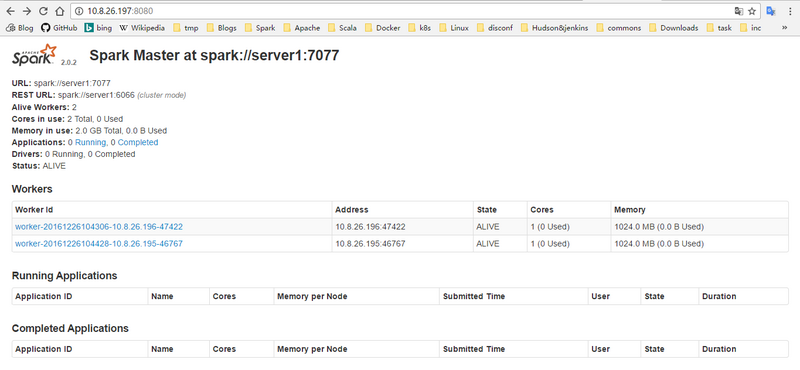Viewport: 800px width, 370px height.
Task: Click the browser forward arrow
Action: (x=27, y=11)
